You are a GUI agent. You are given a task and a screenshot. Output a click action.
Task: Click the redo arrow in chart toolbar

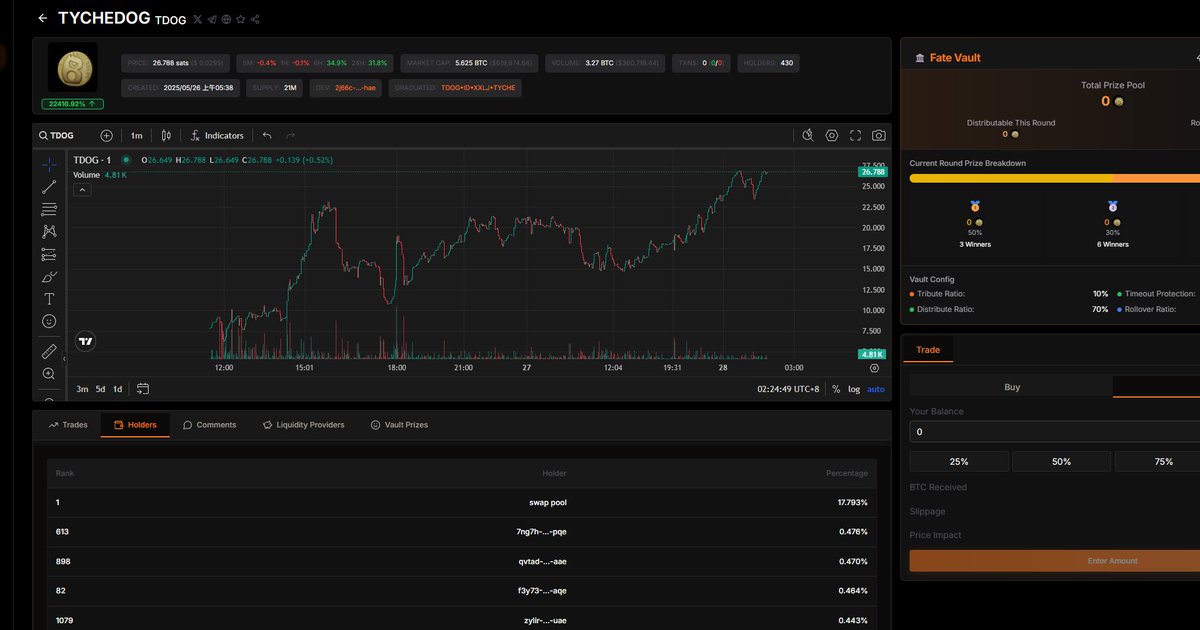[290, 136]
